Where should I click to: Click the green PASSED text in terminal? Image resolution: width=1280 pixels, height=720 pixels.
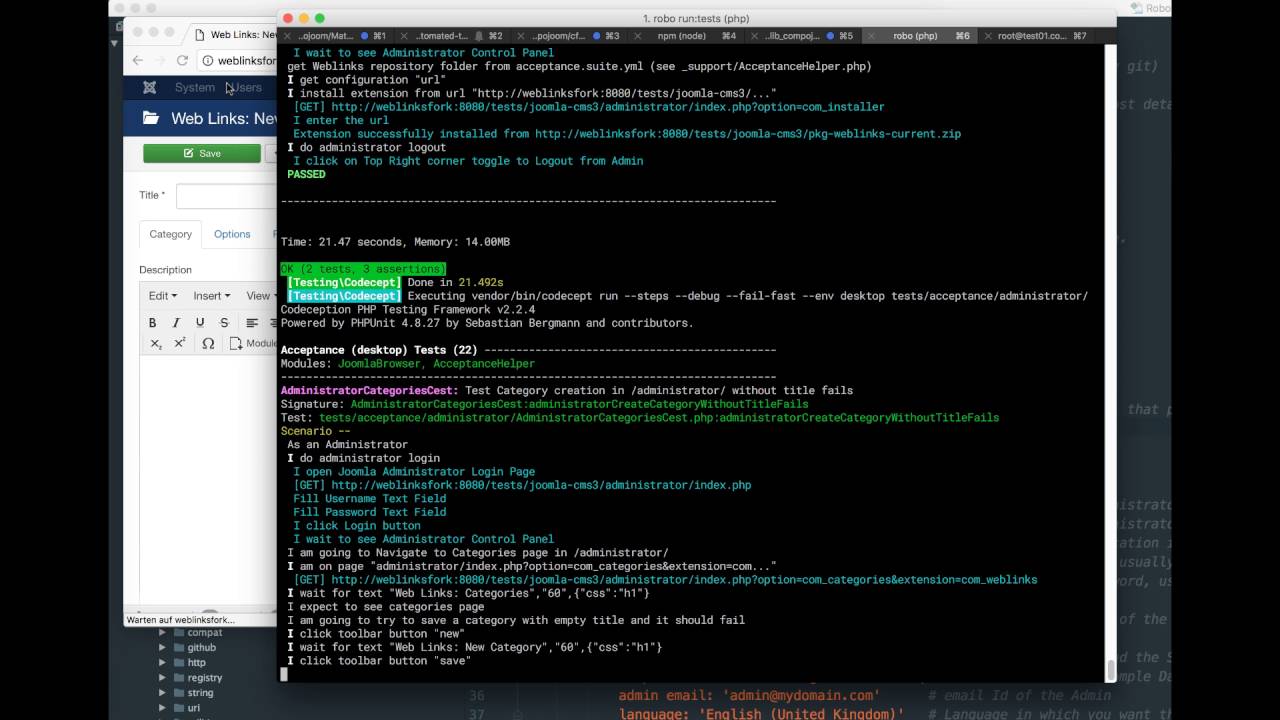[x=306, y=174]
